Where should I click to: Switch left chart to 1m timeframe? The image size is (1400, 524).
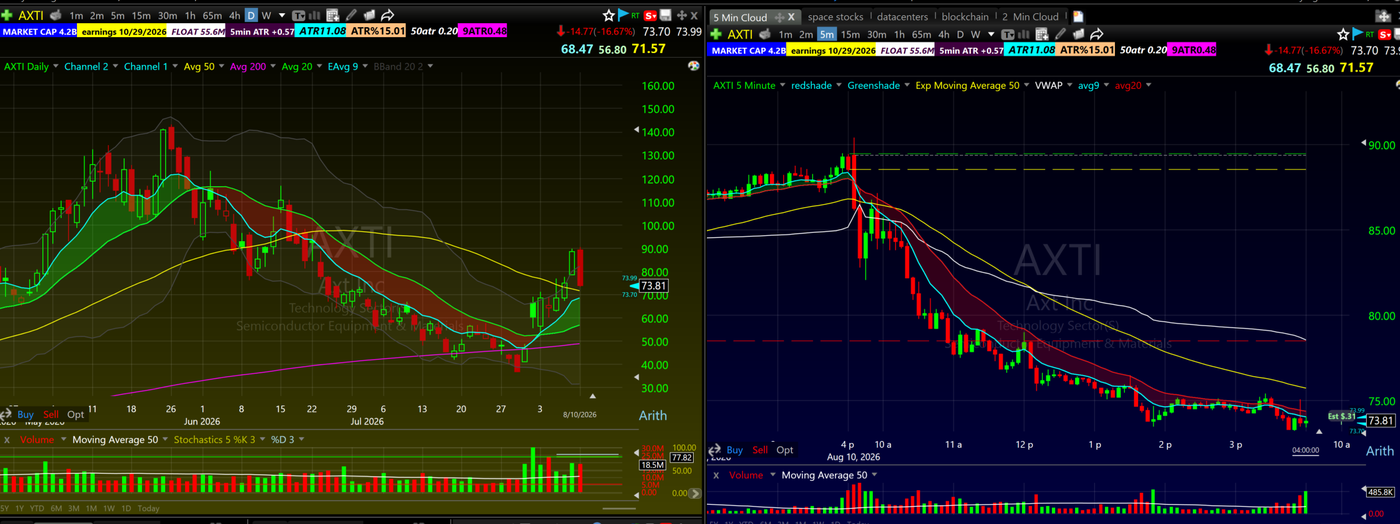pyautogui.click(x=76, y=16)
